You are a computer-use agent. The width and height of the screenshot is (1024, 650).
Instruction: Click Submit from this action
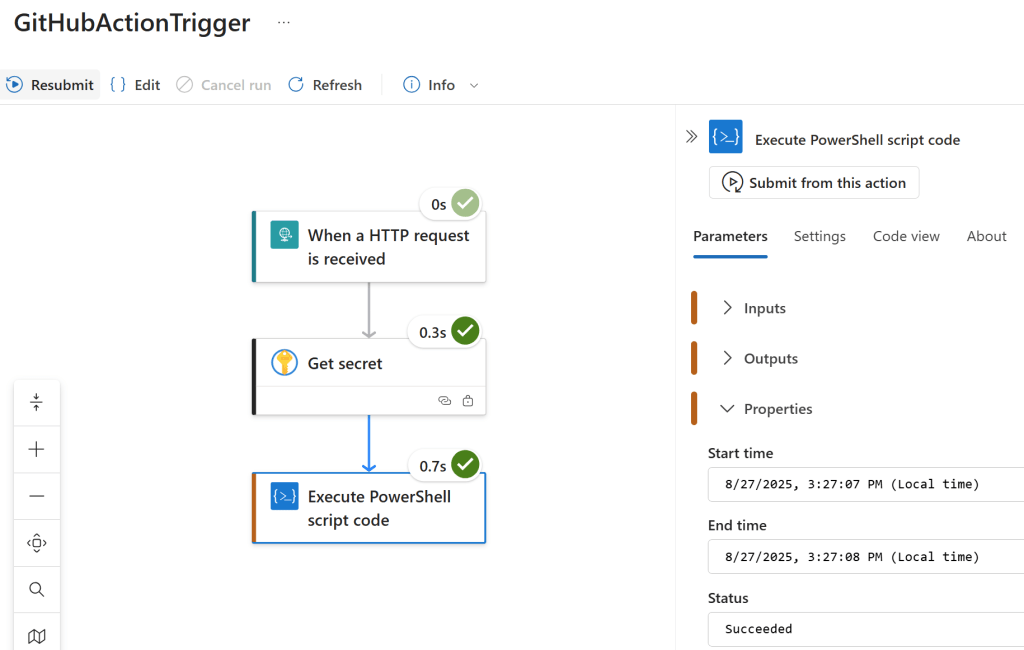[813, 182]
